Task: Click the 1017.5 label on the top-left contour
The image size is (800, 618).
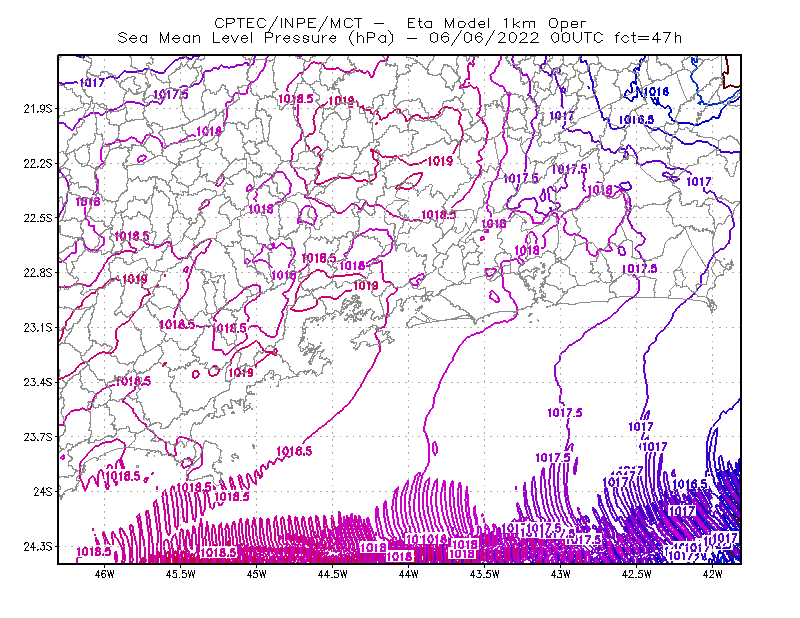Action: [171, 94]
